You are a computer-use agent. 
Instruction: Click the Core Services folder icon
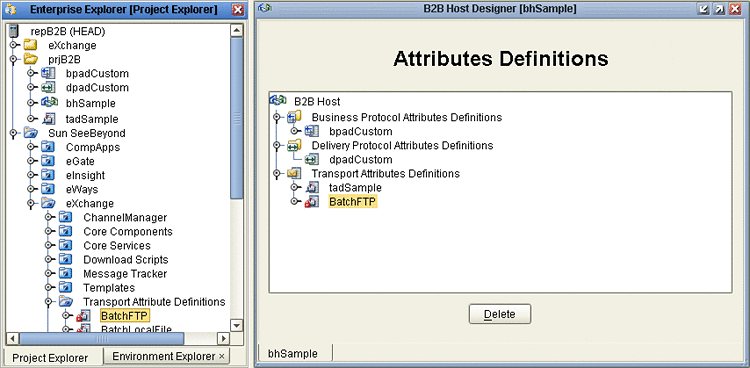pyautogui.click(x=66, y=245)
